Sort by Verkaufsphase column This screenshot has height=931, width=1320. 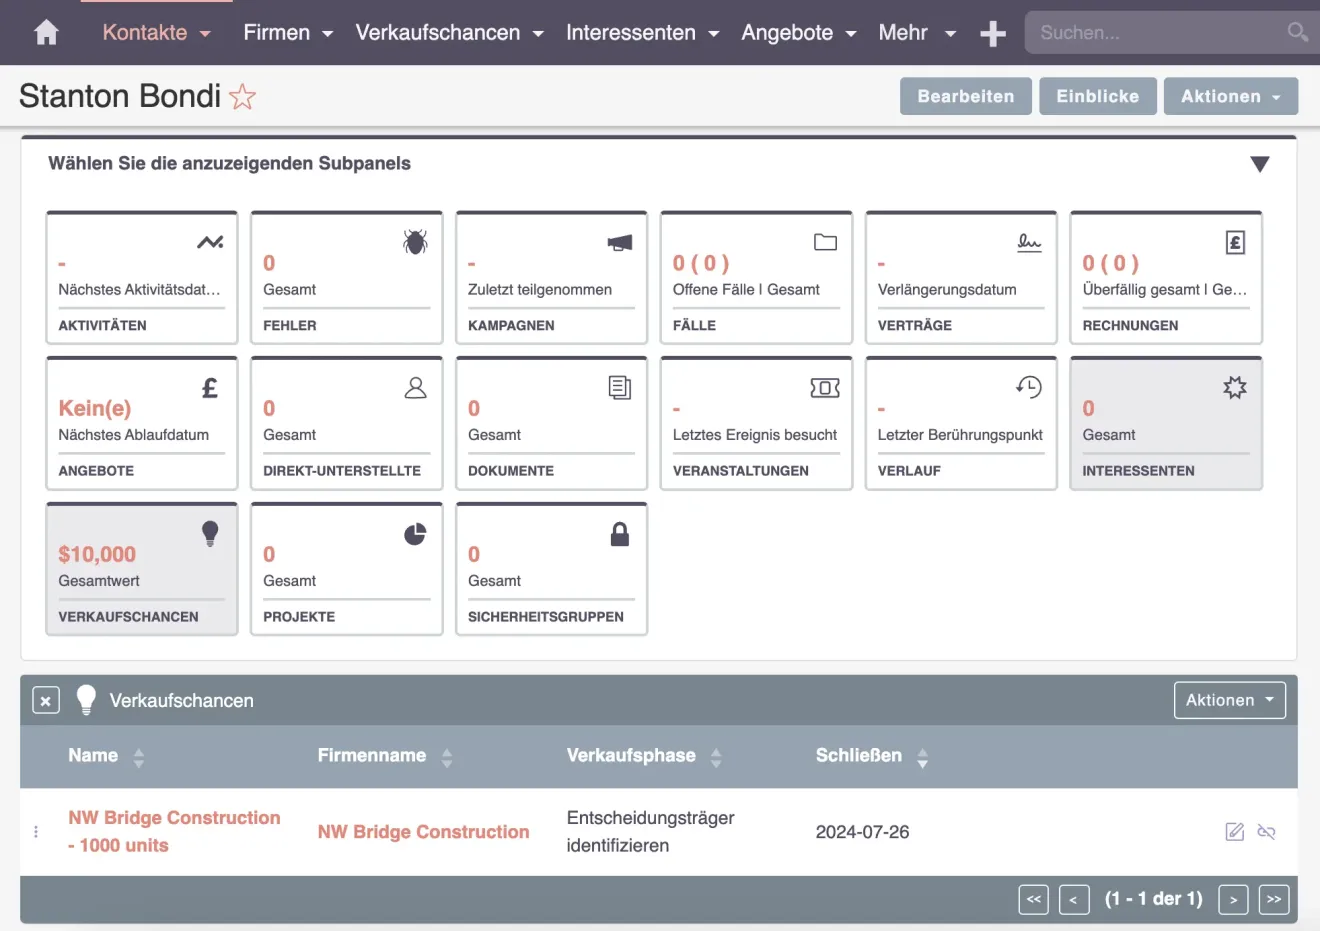631,756
